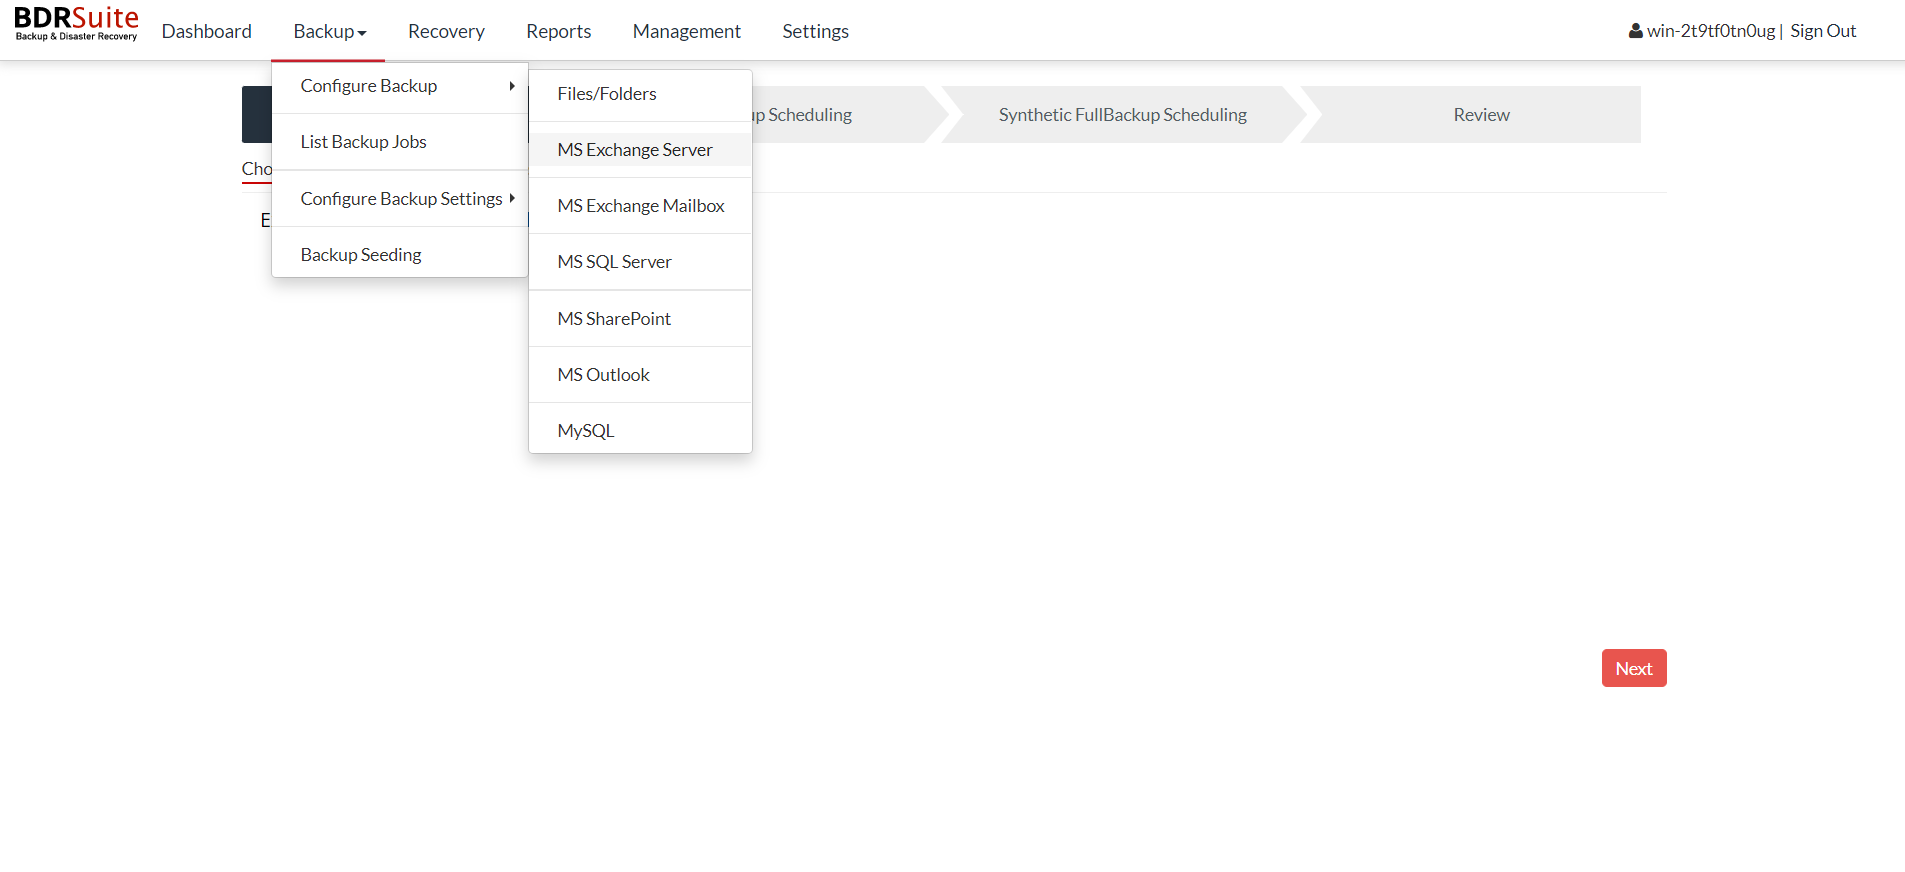The height and width of the screenshot is (872, 1905).
Task: Click the red Next button
Action: click(x=1634, y=668)
